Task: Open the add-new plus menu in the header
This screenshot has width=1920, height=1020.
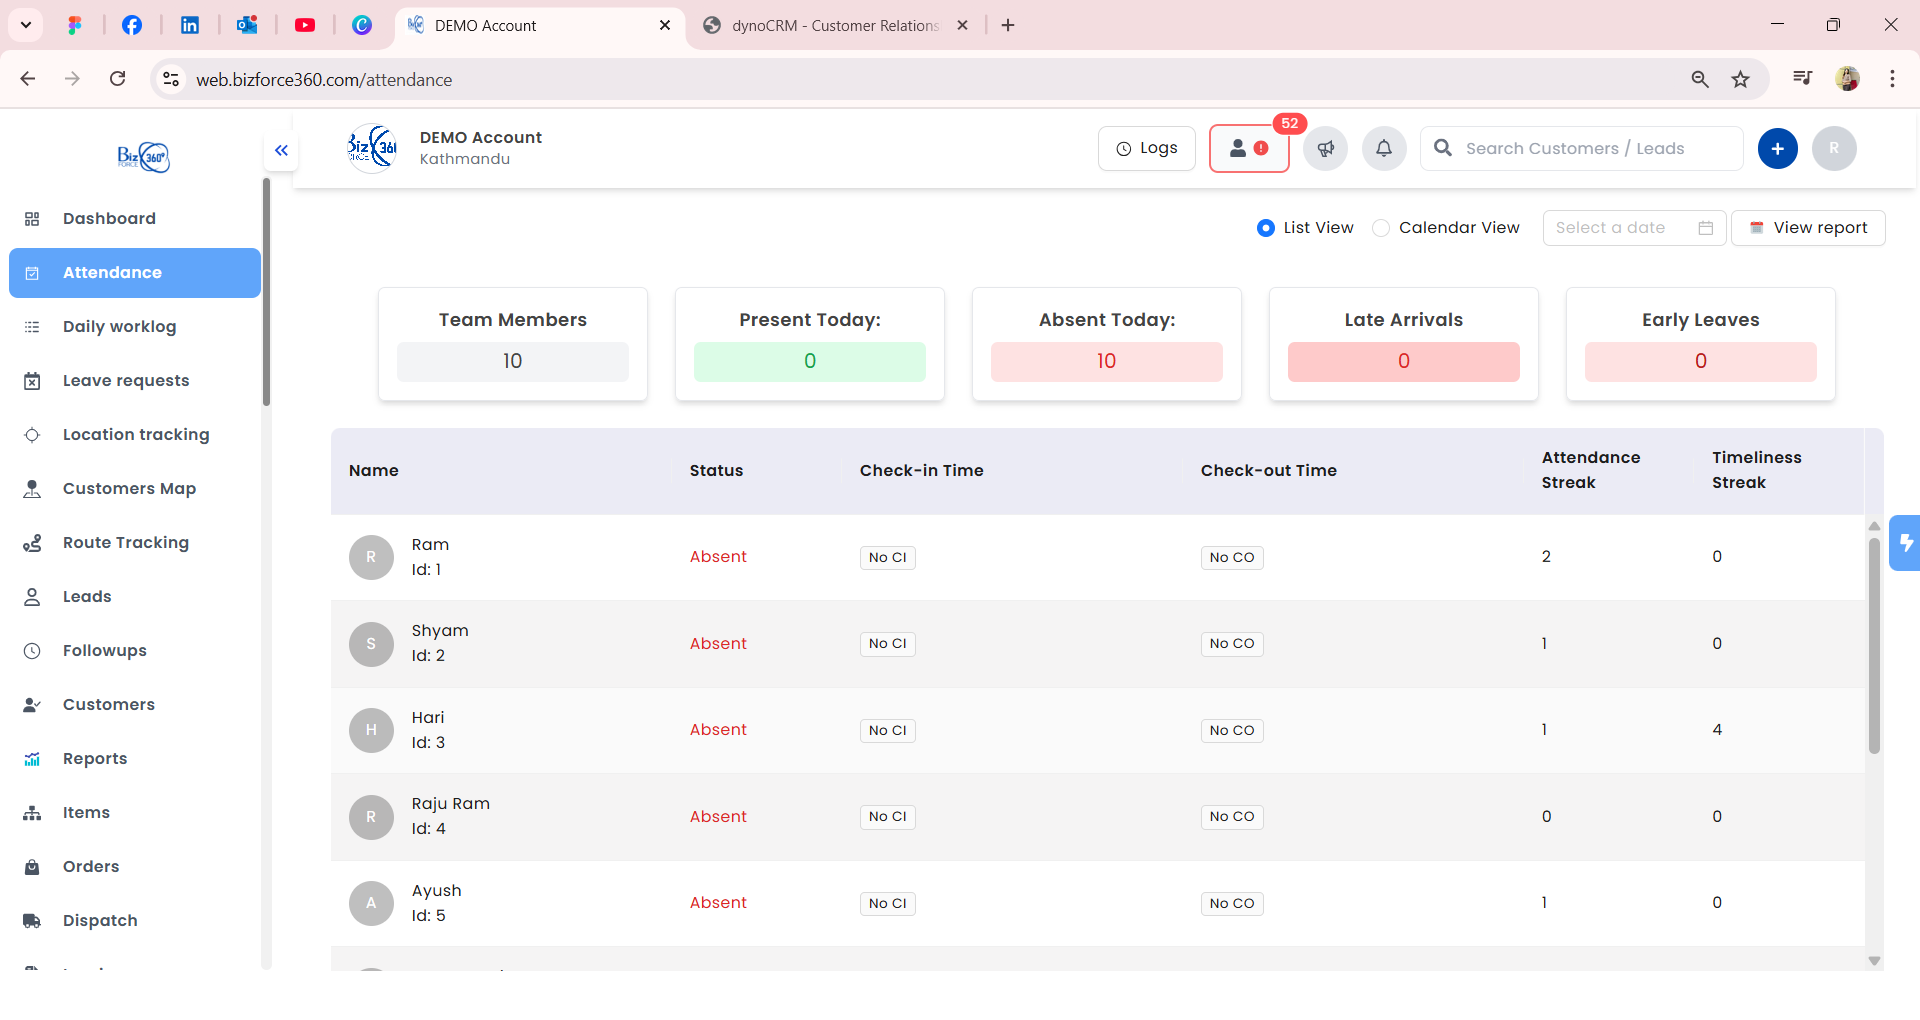Action: [1778, 148]
